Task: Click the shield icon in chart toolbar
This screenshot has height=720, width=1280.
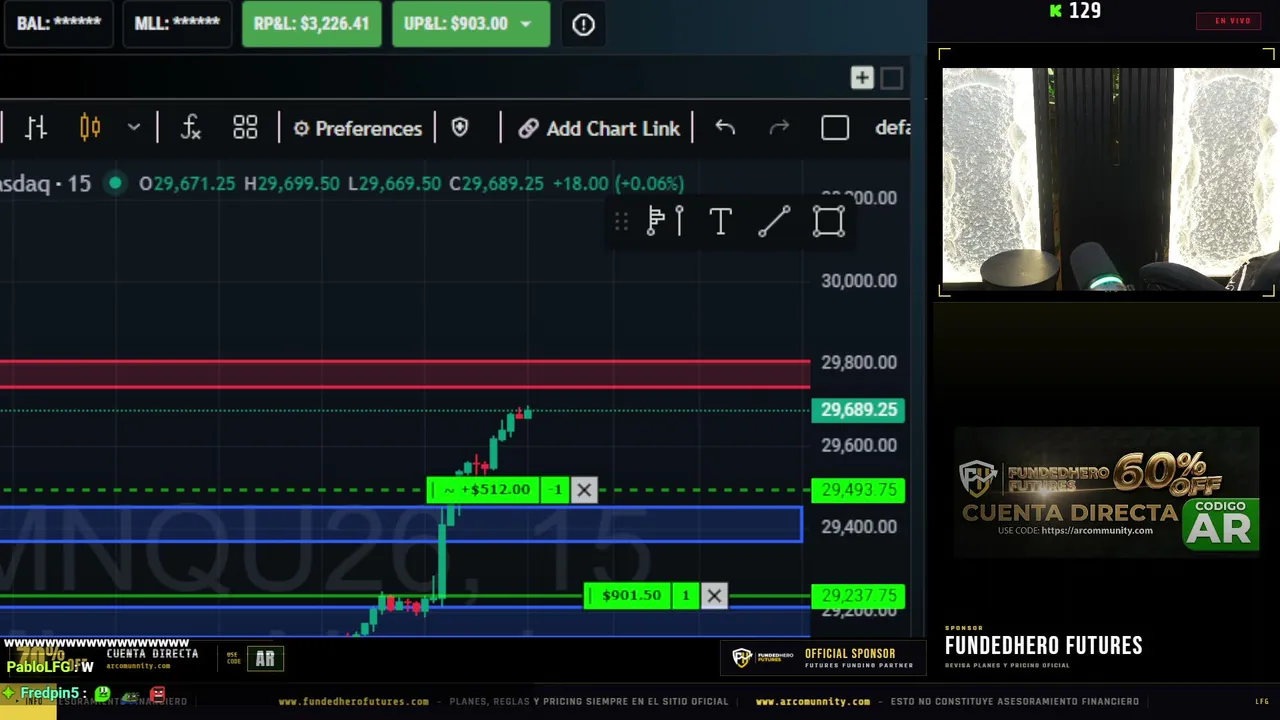Action: [x=460, y=128]
